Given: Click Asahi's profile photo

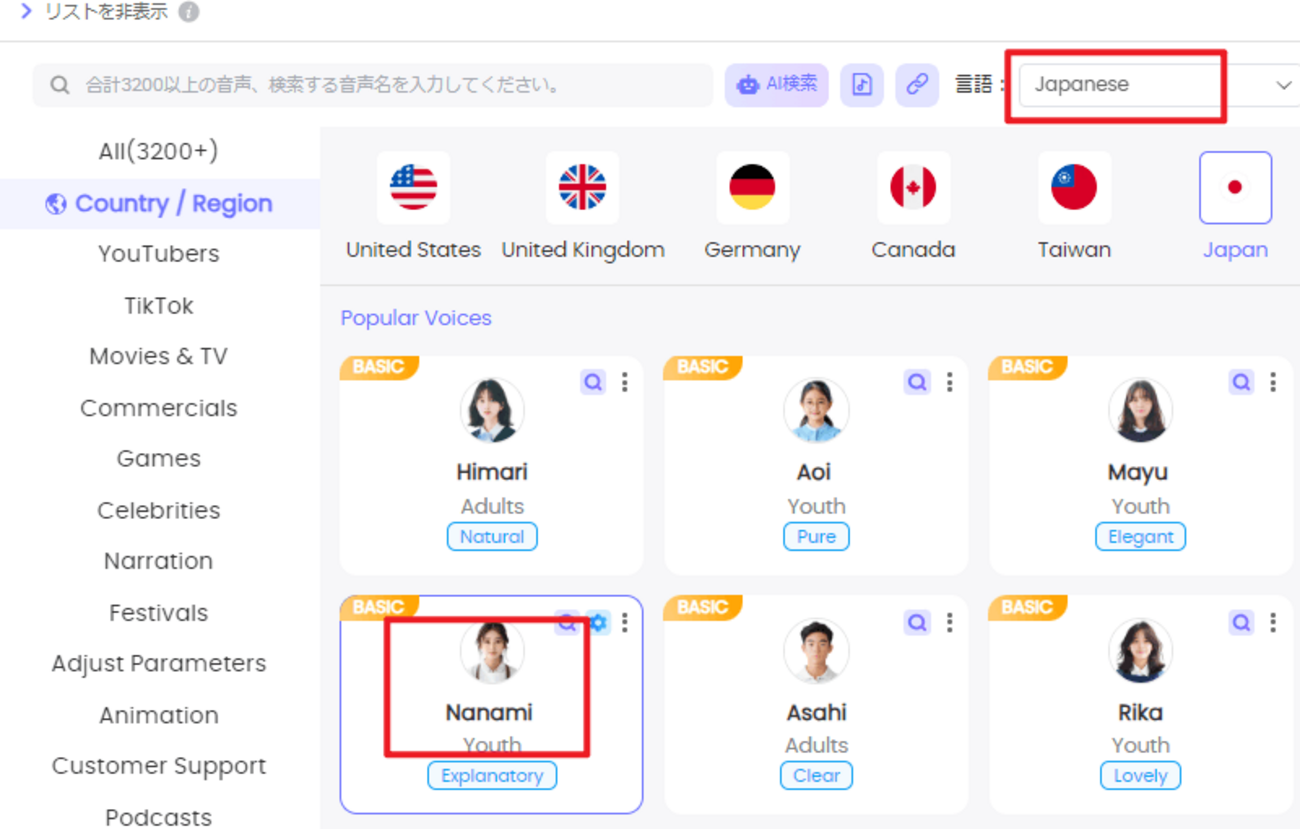Looking at the screenshot, I should coord(816,650).
